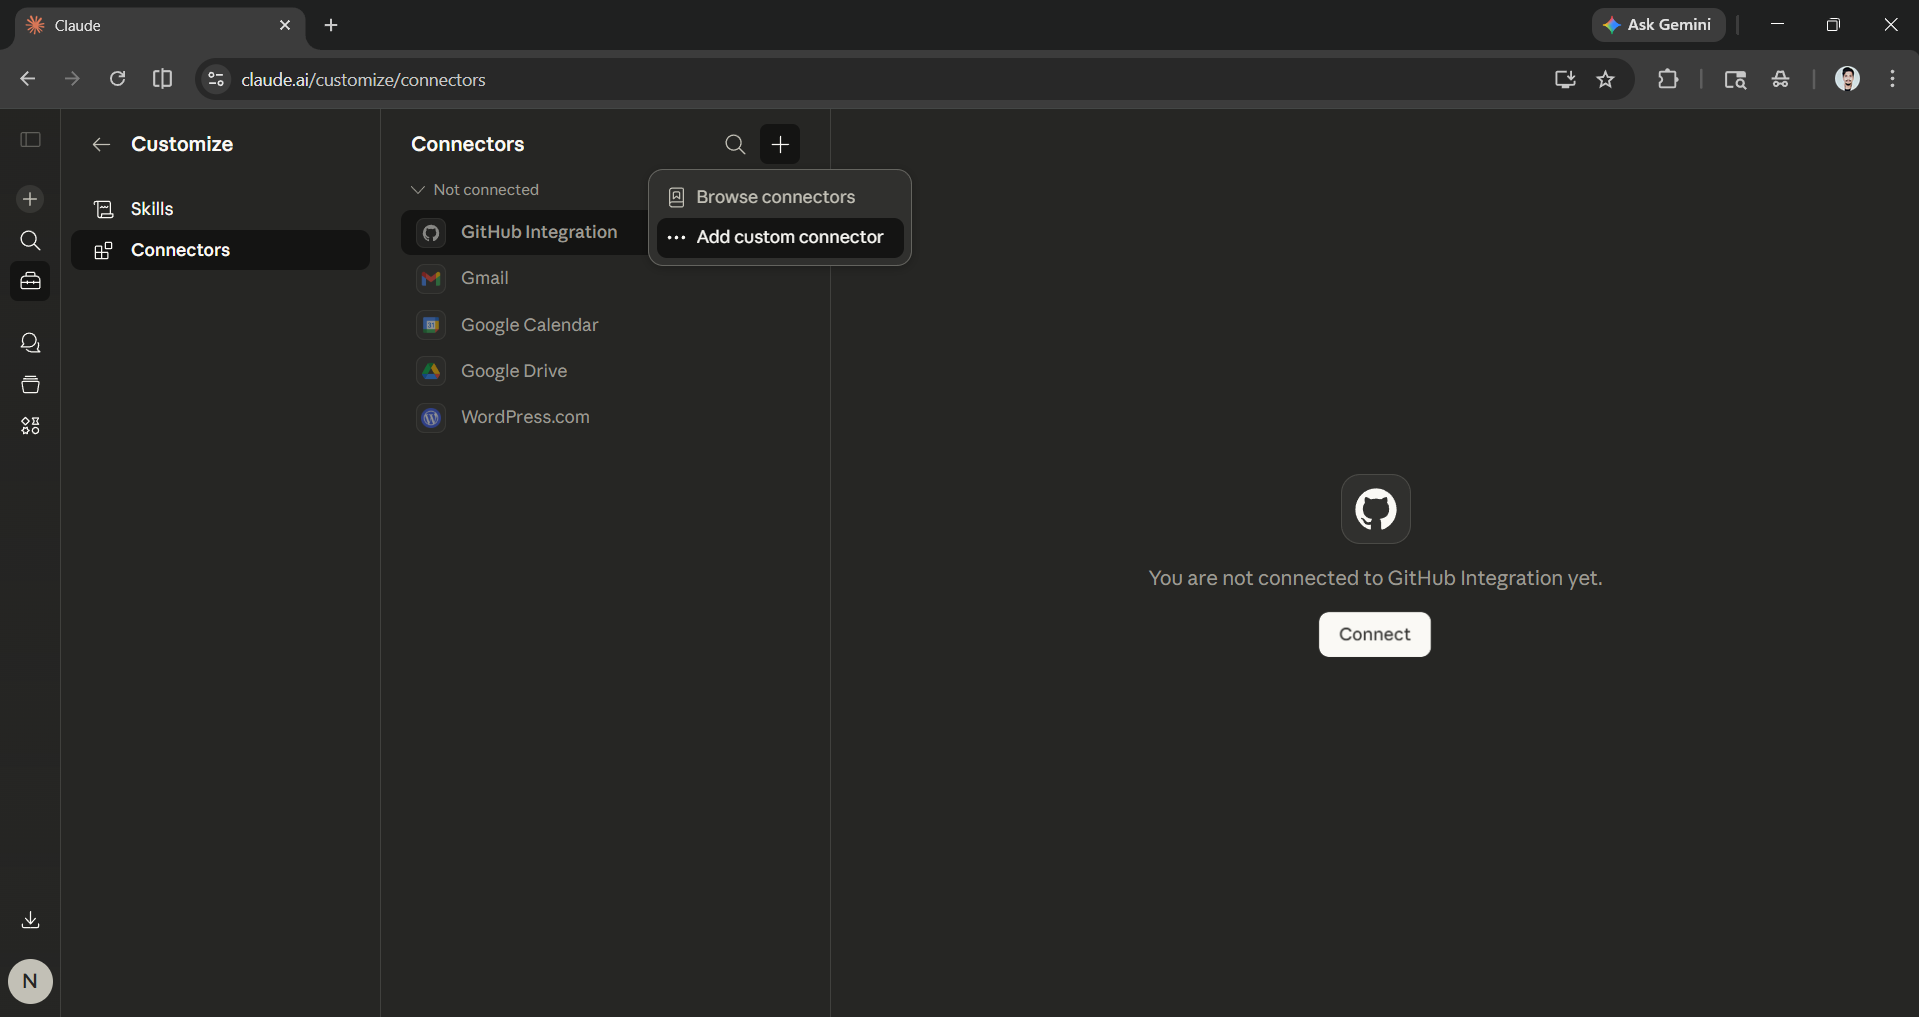Search connectors with magnifier icon
Image resolution: width=1919 pixels, height=1017 pixels.
pyautogui.click(x=735, y=144)
